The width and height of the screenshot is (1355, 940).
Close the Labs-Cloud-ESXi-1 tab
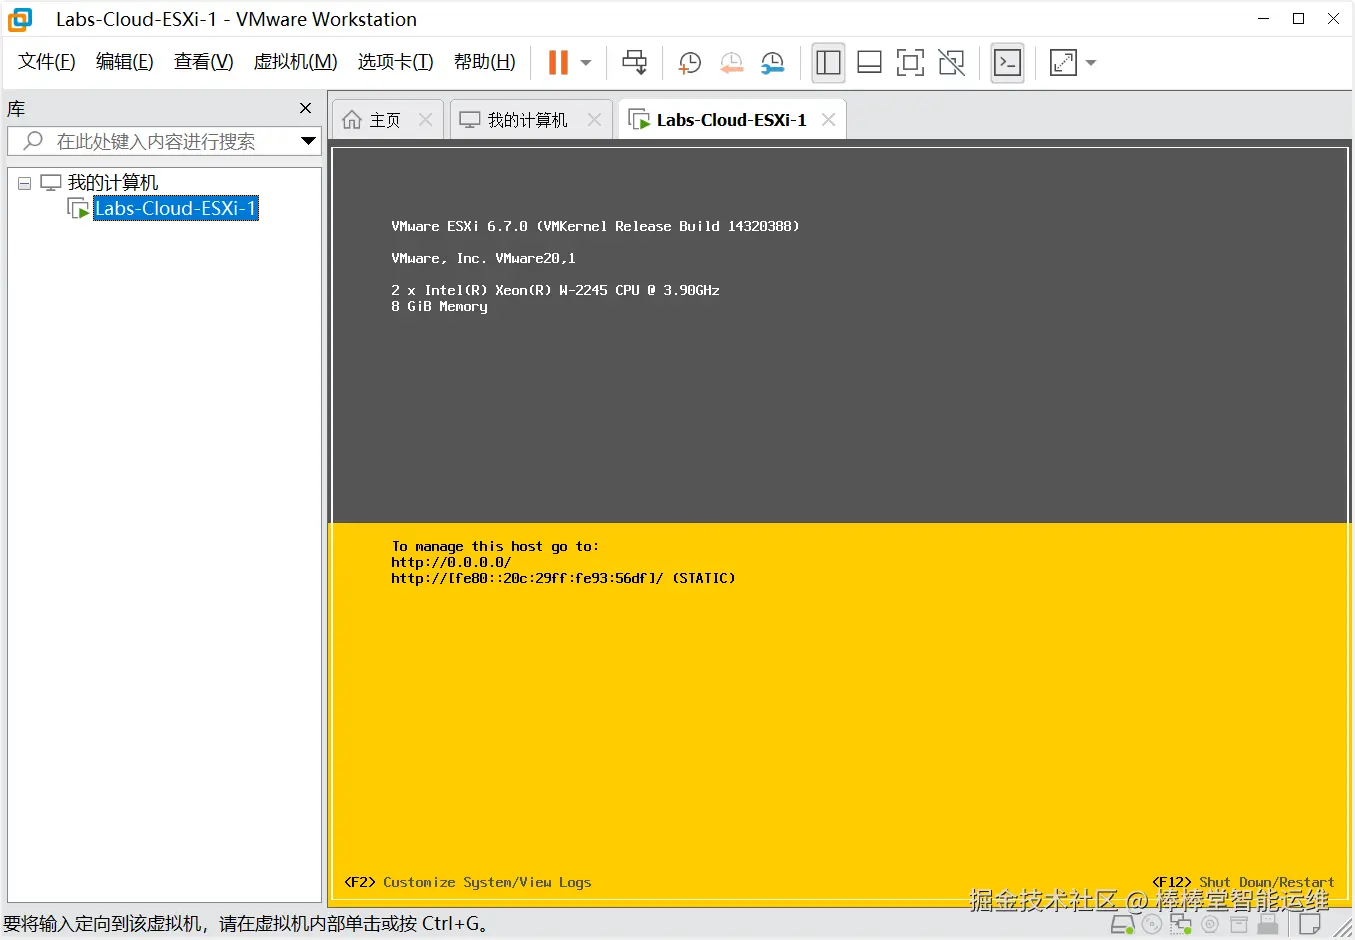pos(828,120)
